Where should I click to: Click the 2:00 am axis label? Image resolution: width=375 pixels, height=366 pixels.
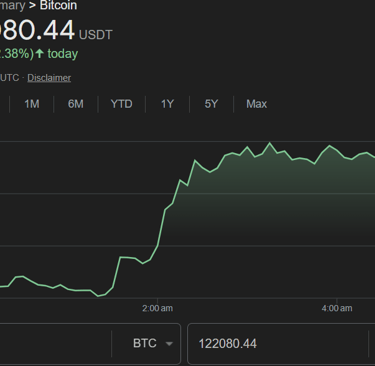point(157,308)
